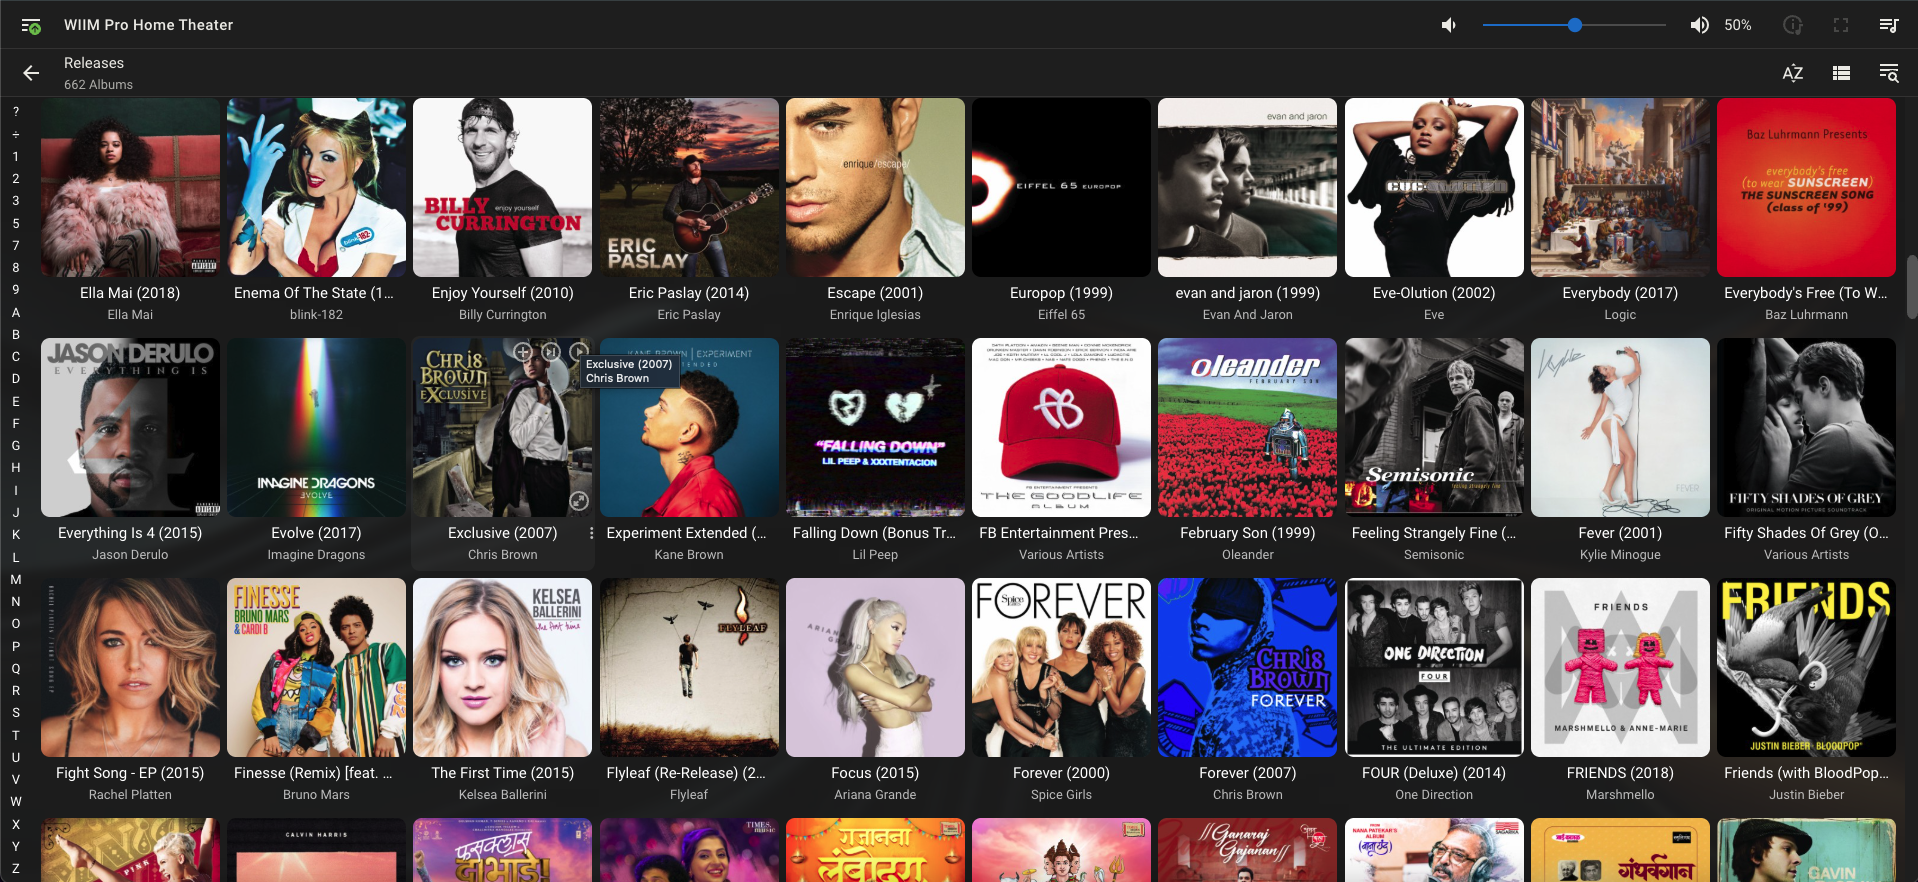Screen dimensions: 1918x882
Task: Open the Feeling Strangely Fine album cover
Action: coord(1434,427)
